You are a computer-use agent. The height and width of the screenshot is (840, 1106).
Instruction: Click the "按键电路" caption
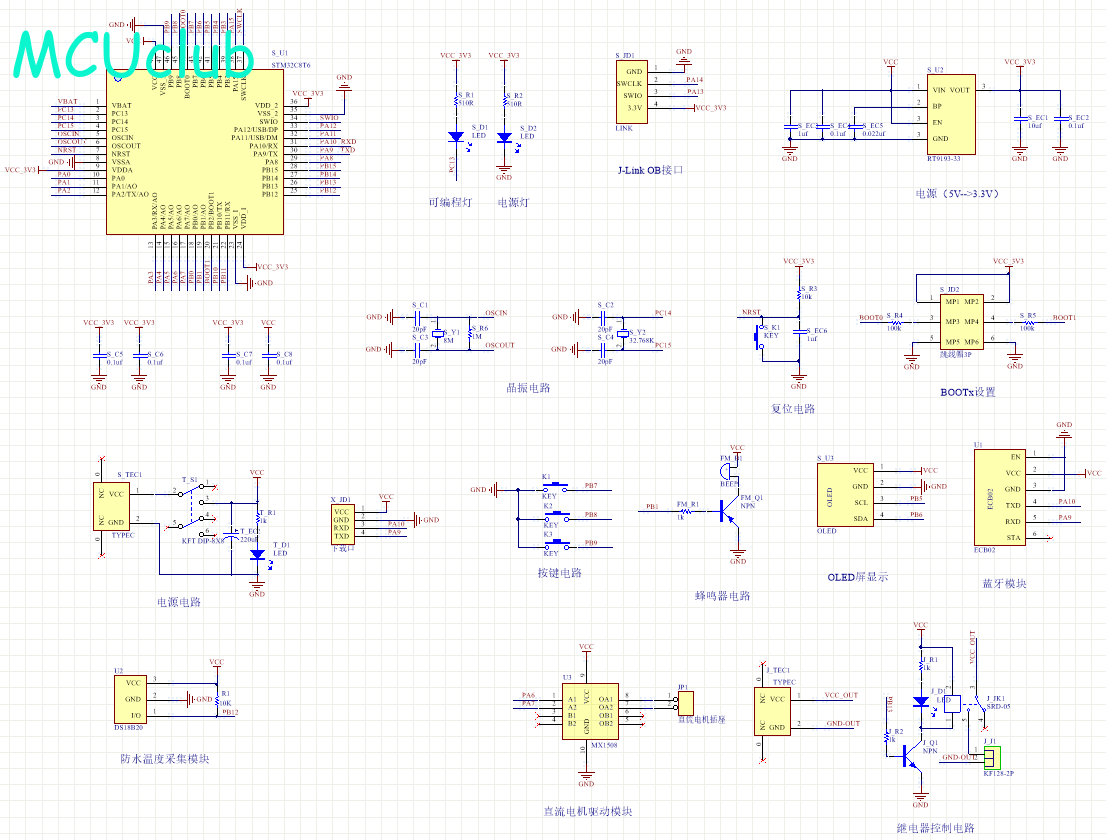tap(559, 573)
